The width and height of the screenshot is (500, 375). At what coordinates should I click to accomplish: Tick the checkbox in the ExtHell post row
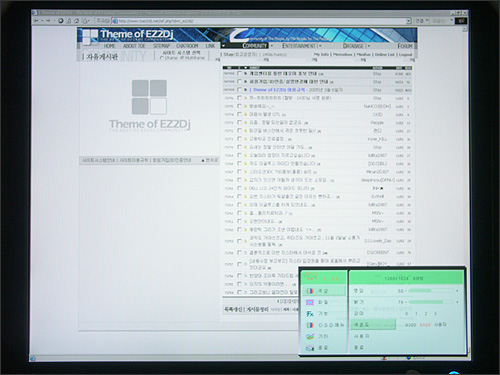coord(239,196)
